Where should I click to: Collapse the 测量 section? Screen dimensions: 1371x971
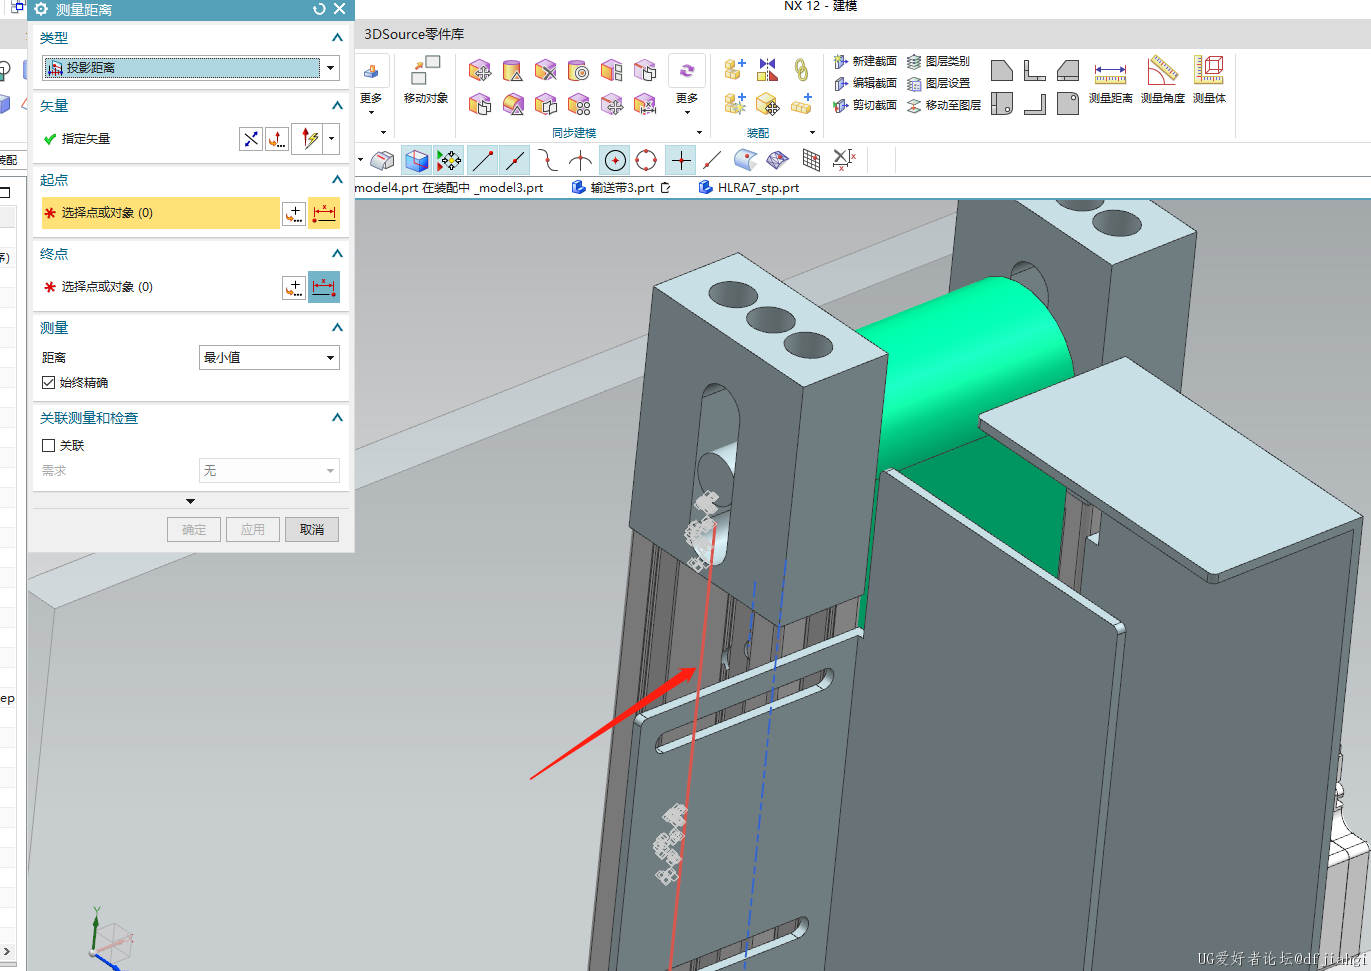[337, 327]
